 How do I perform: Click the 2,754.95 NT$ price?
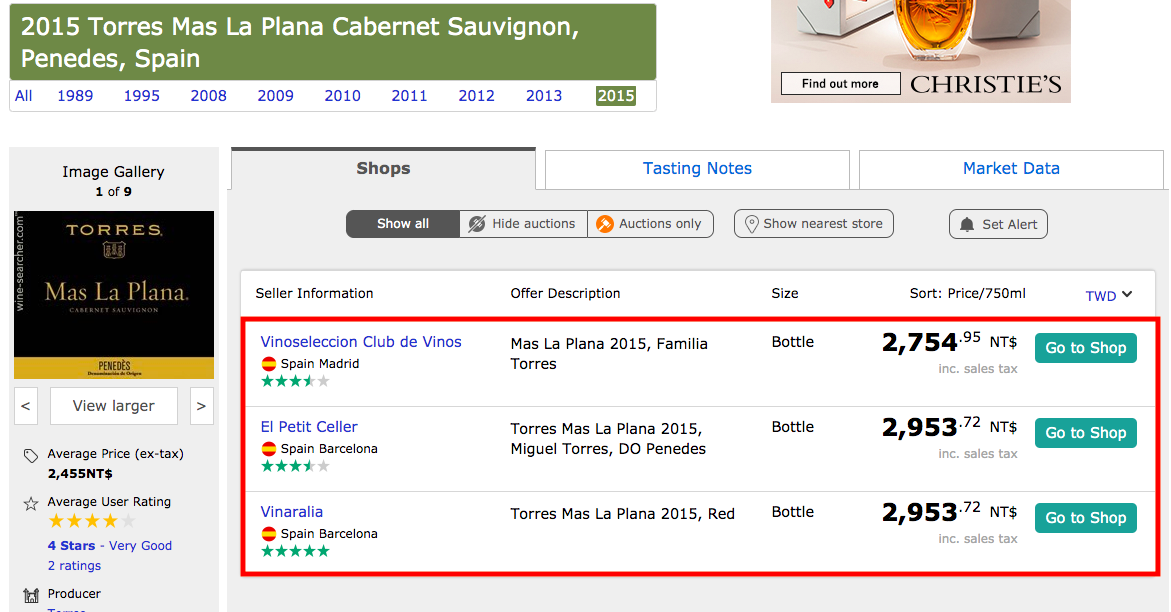click(949, 342)
